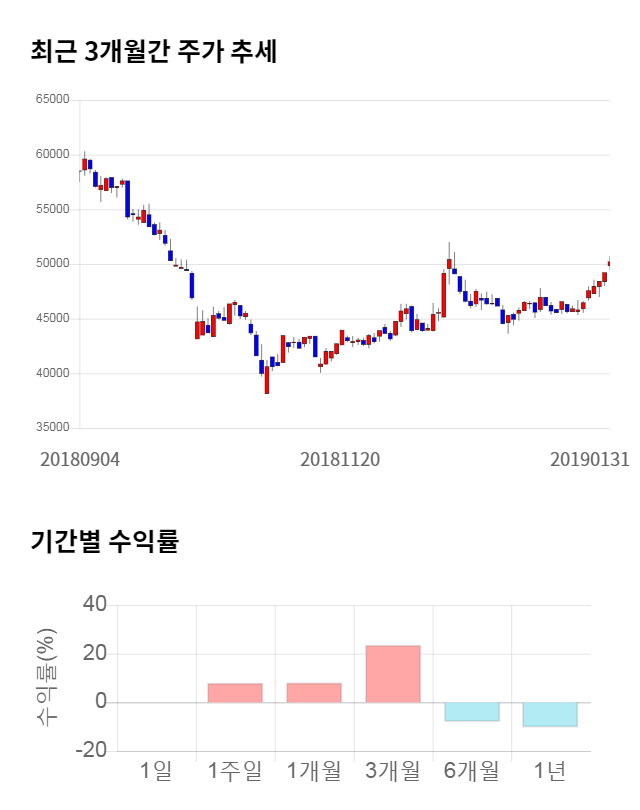
Task: Click the -20 percent axis label
Action: tap(90, 751)
